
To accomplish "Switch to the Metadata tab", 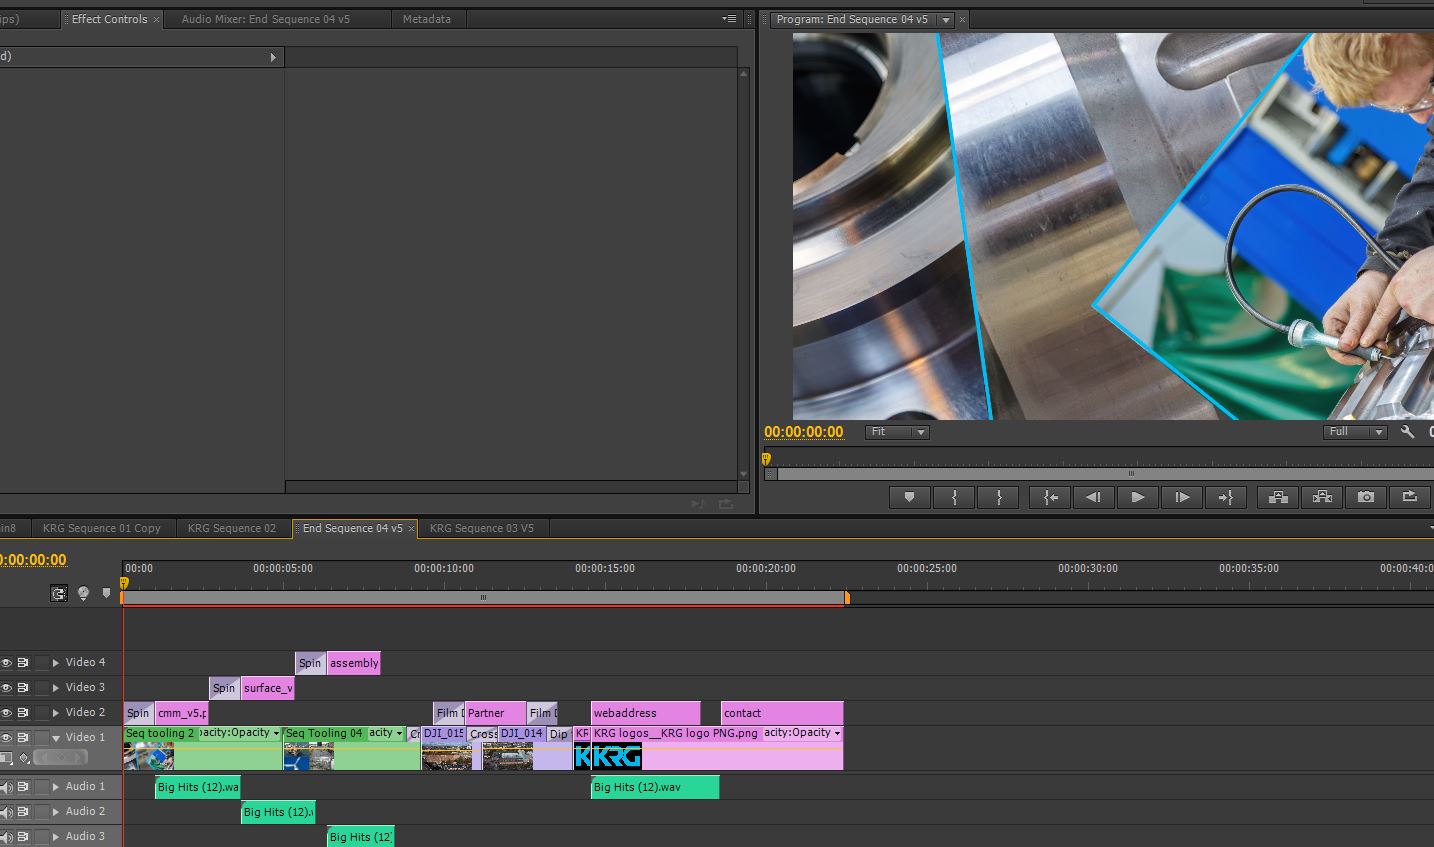I will coord(428,18).
